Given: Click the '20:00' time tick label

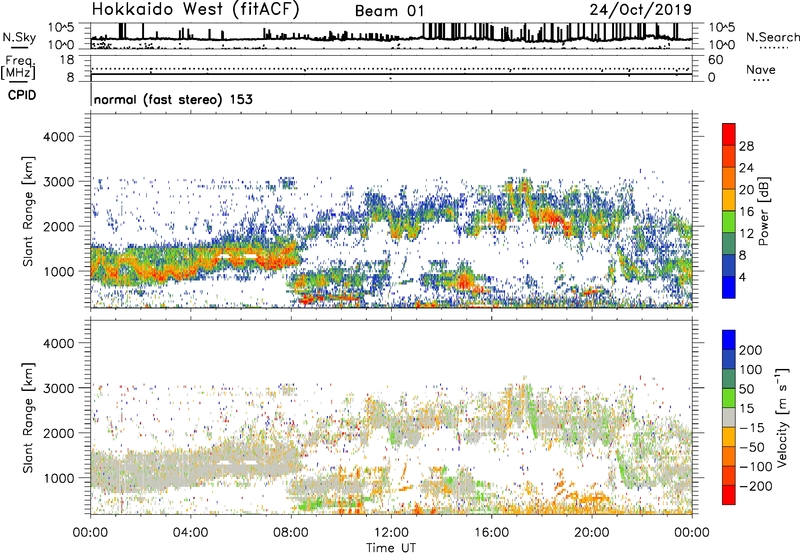Looking at the screenshot, I should pyautogui.click(x=591, y=533).
